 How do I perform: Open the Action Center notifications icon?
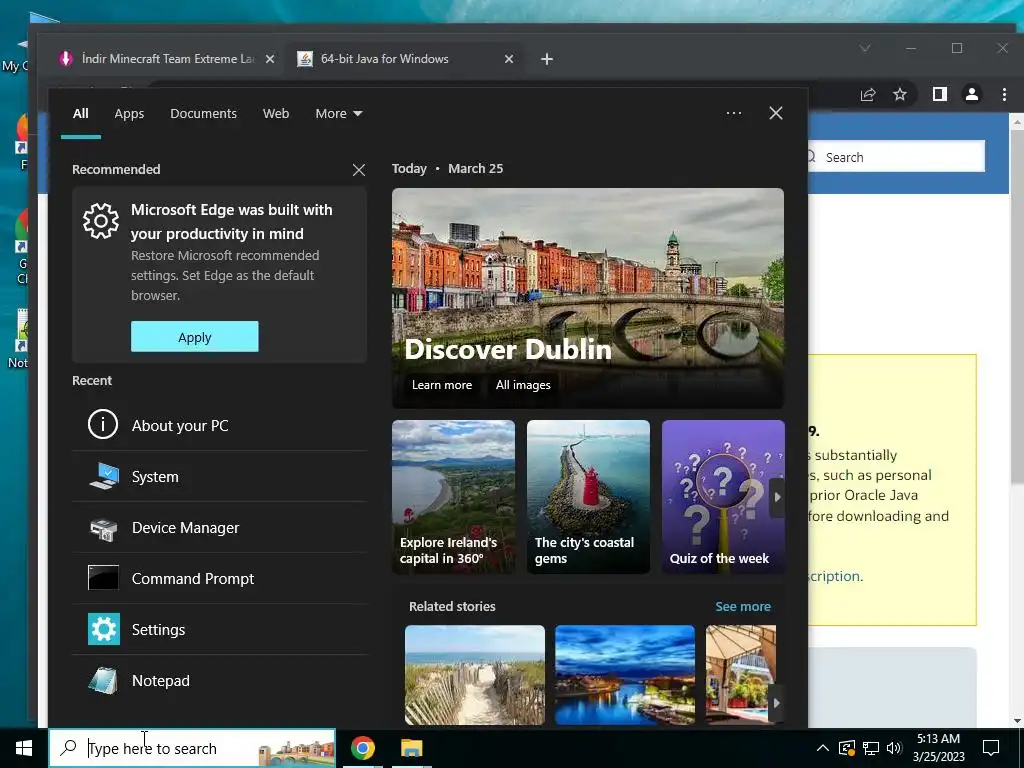tap(991, 748)
